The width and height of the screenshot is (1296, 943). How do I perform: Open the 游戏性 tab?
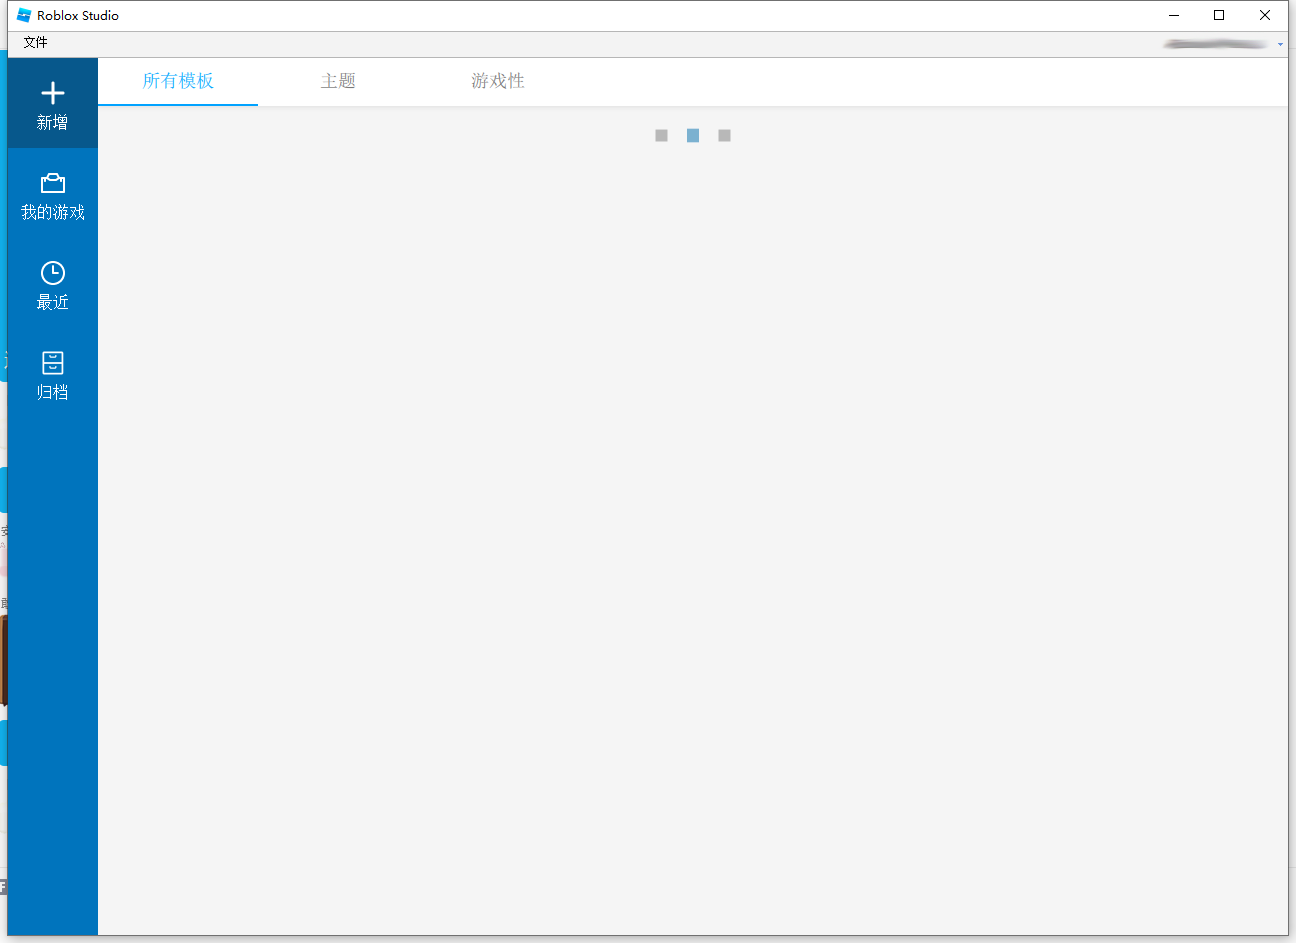498,81
